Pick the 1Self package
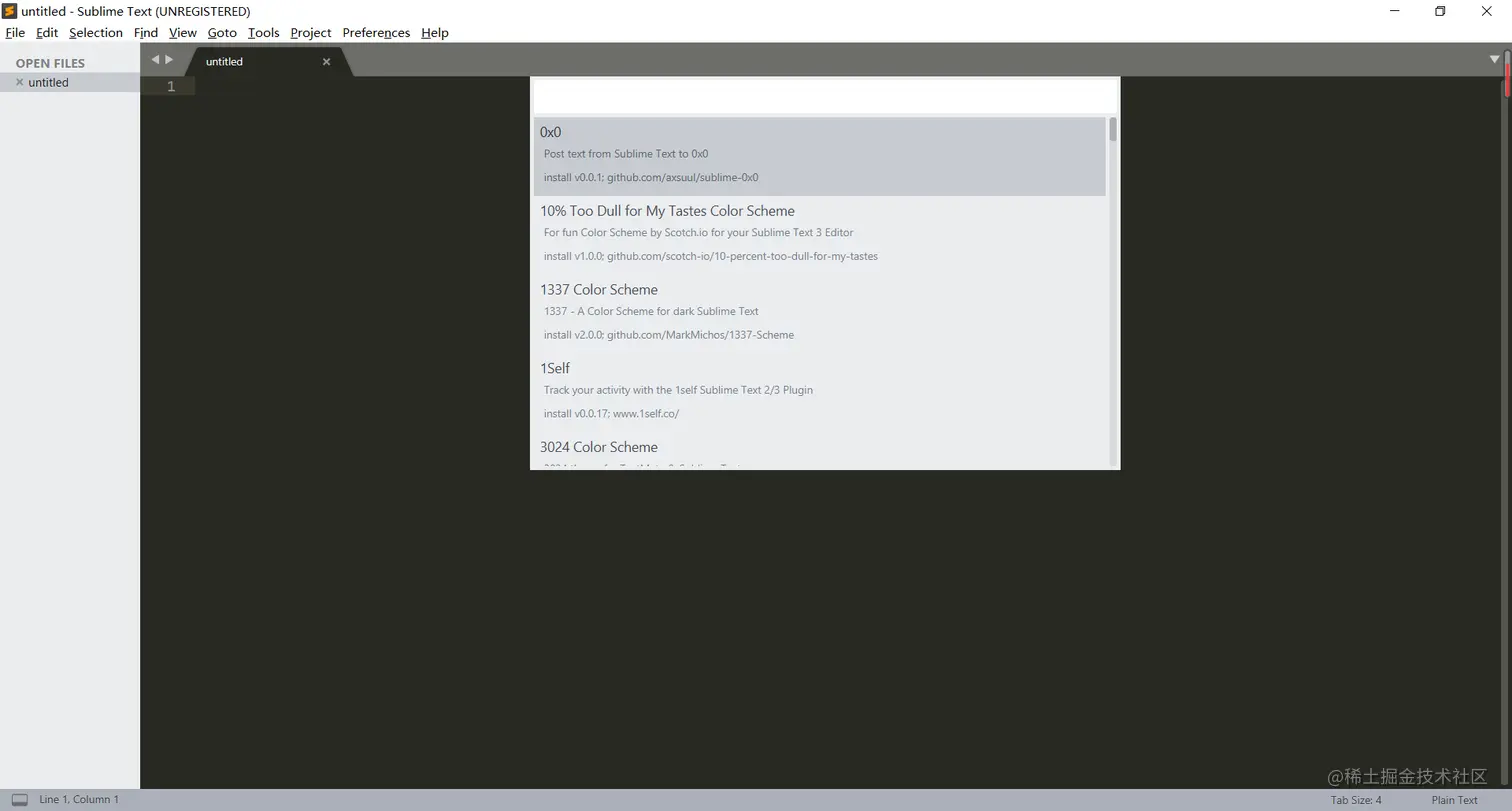The height and width of the screenshot is (811, 1512). tap(819, 391)
